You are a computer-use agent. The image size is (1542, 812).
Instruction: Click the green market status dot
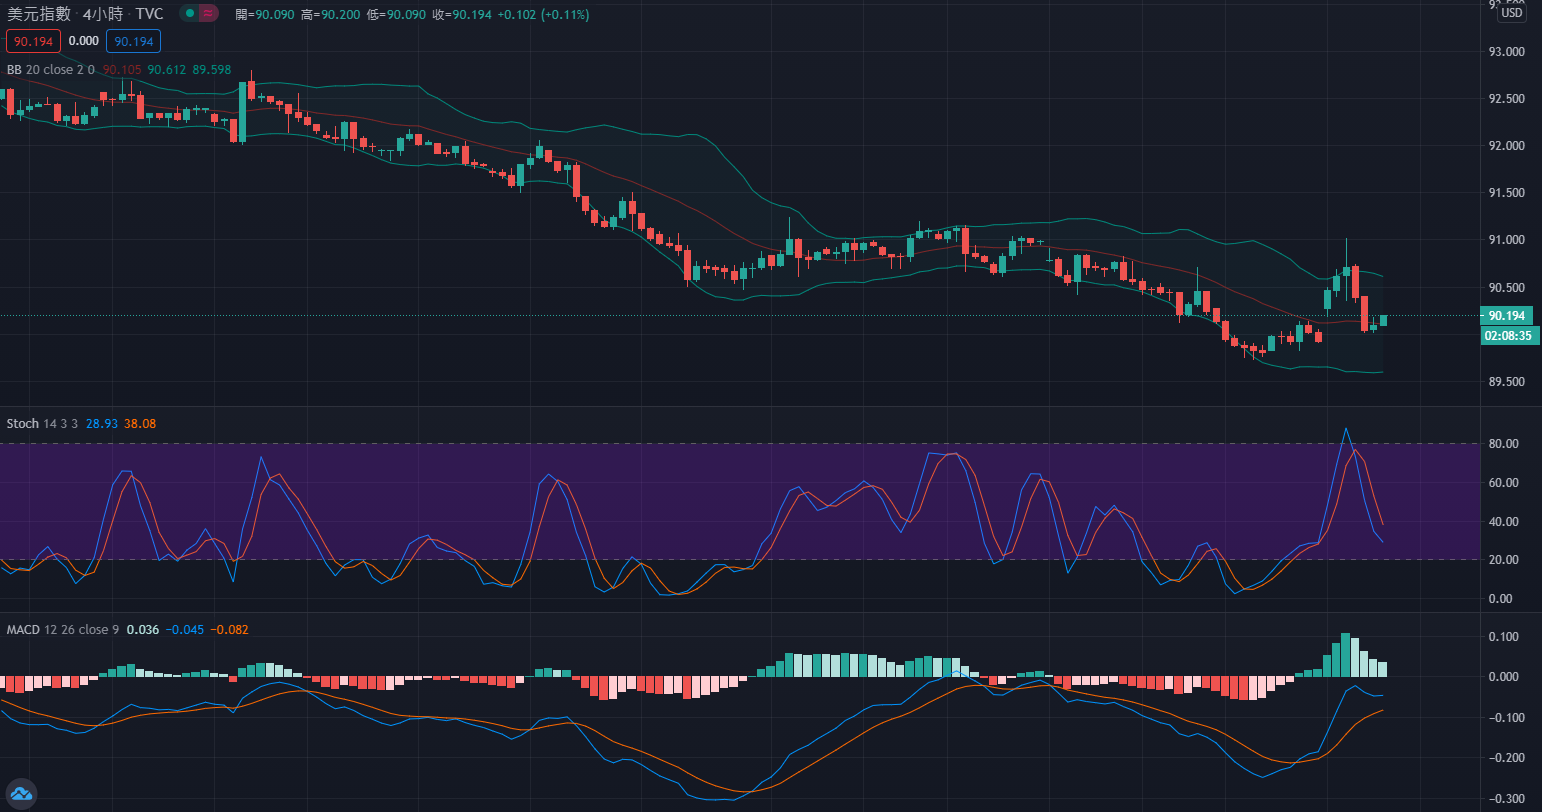(x=189, y=14)
